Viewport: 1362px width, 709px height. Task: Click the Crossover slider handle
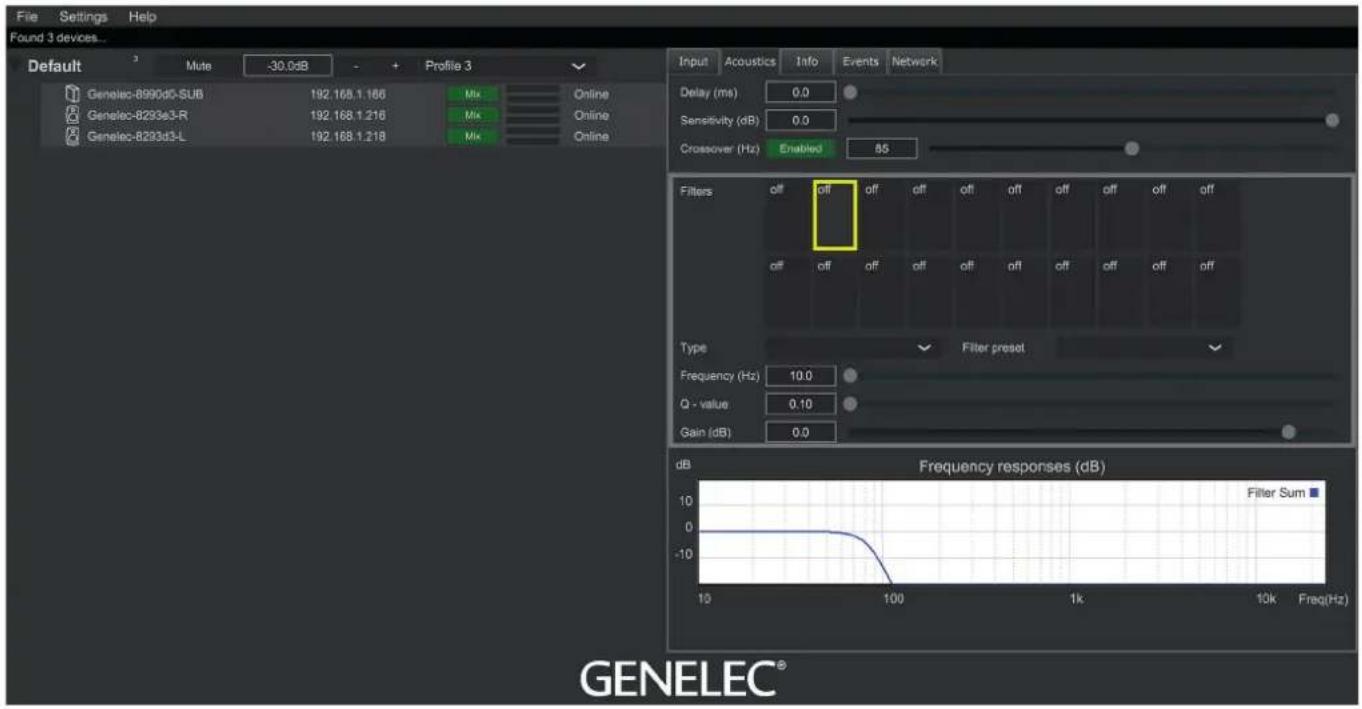tap(1132, 148)
